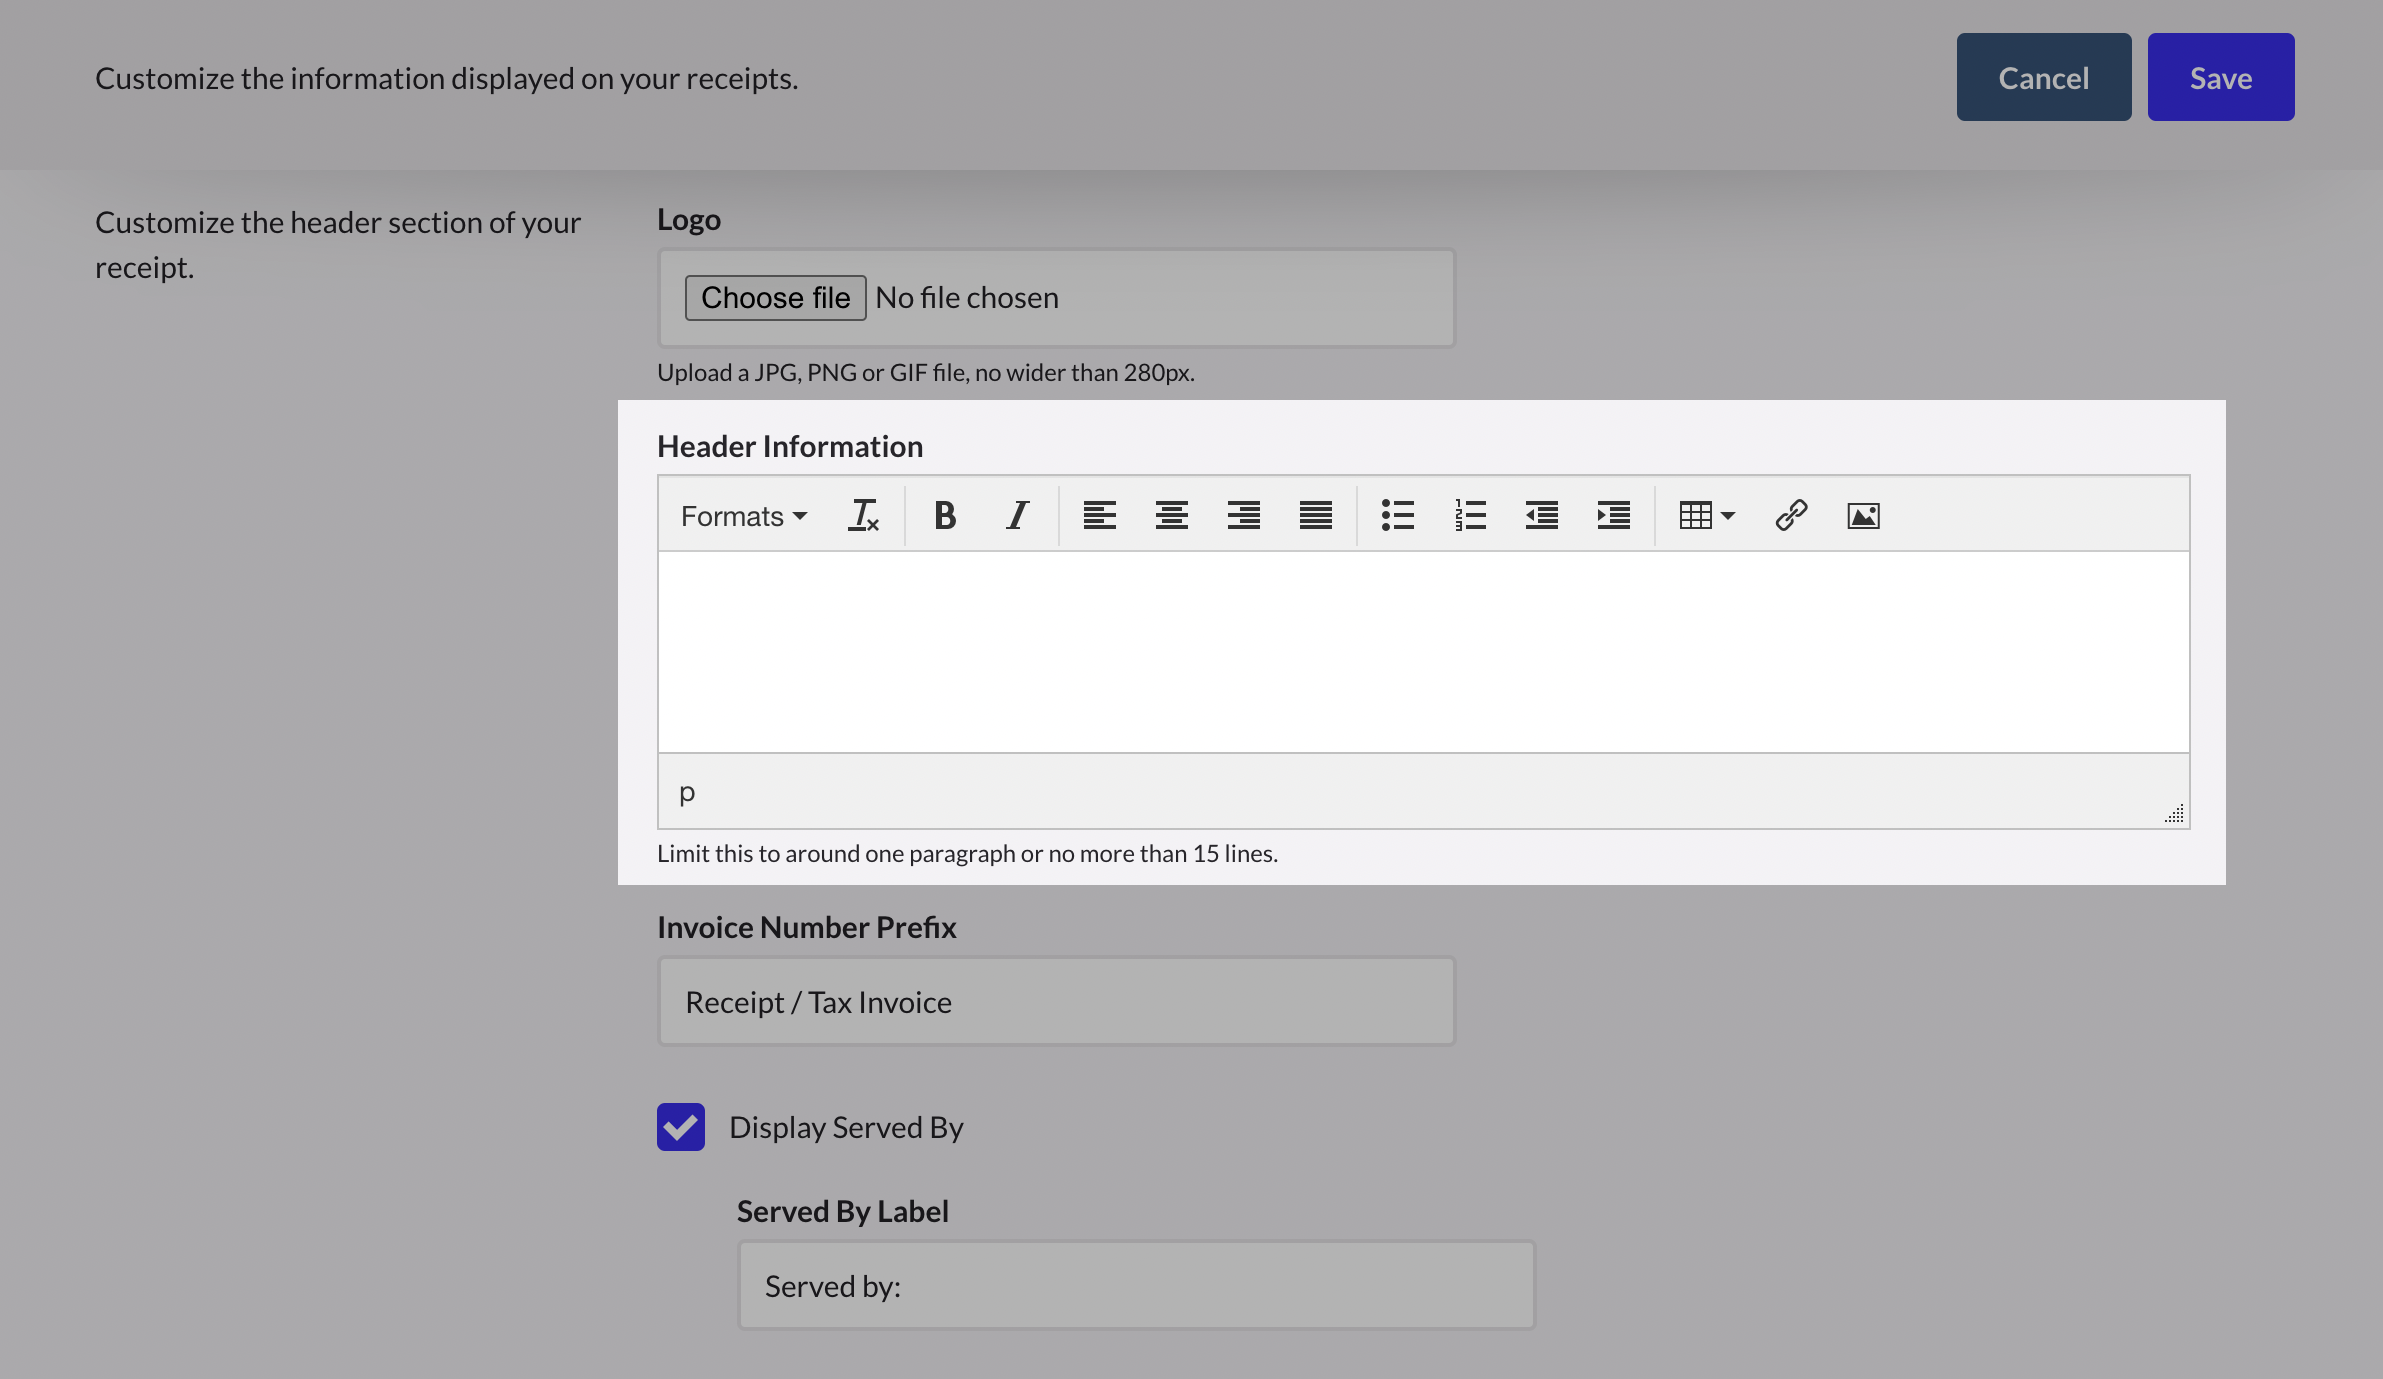
Task: Open the insert link dialog
Action: coord(1789,515)
